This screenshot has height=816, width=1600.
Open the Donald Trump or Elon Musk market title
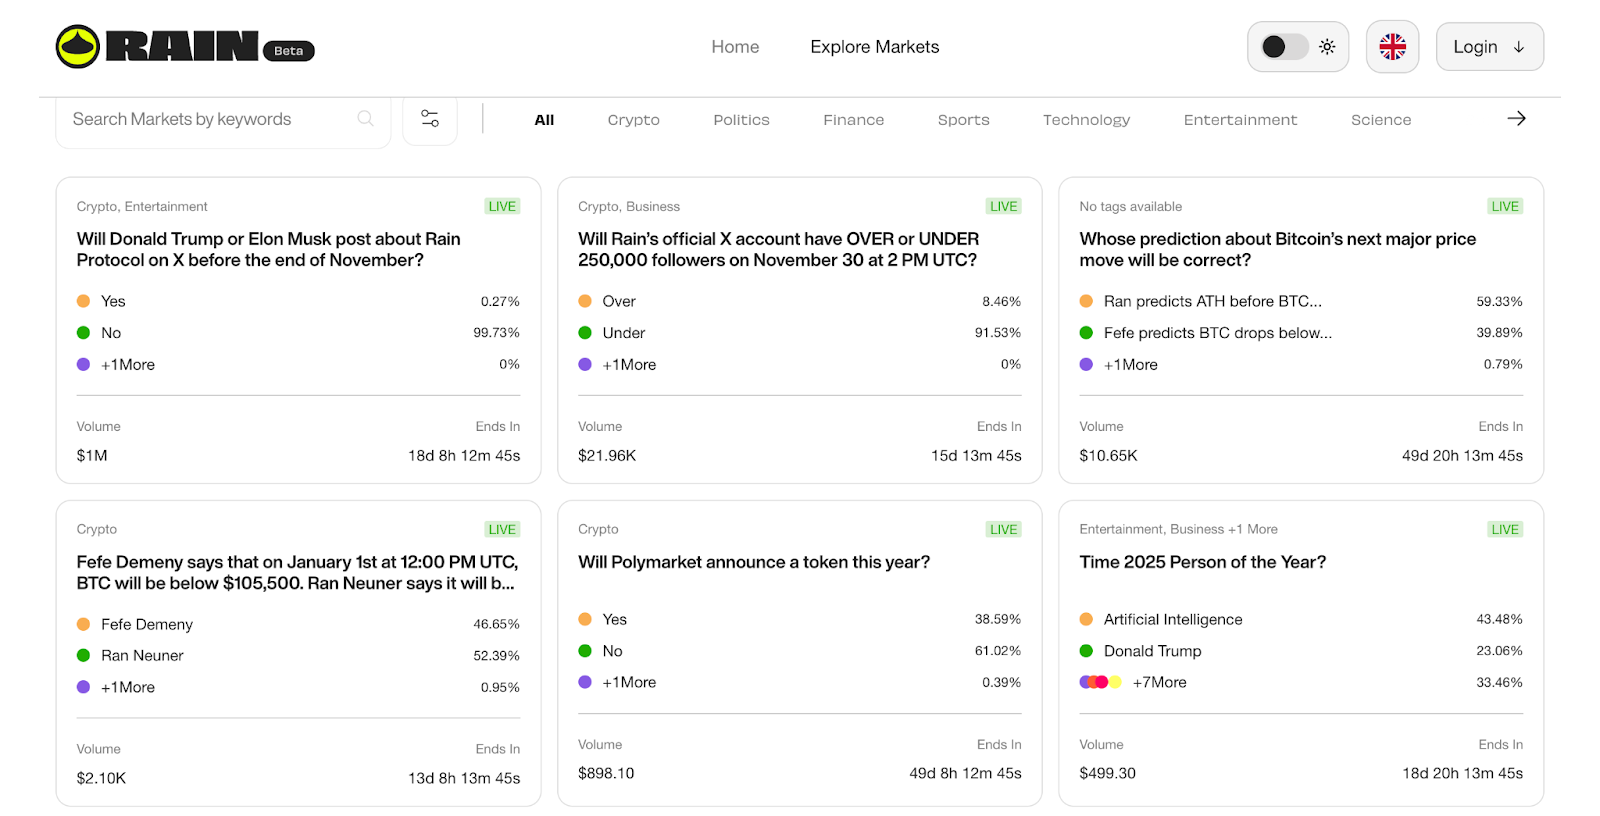click(x=268, y=249)
